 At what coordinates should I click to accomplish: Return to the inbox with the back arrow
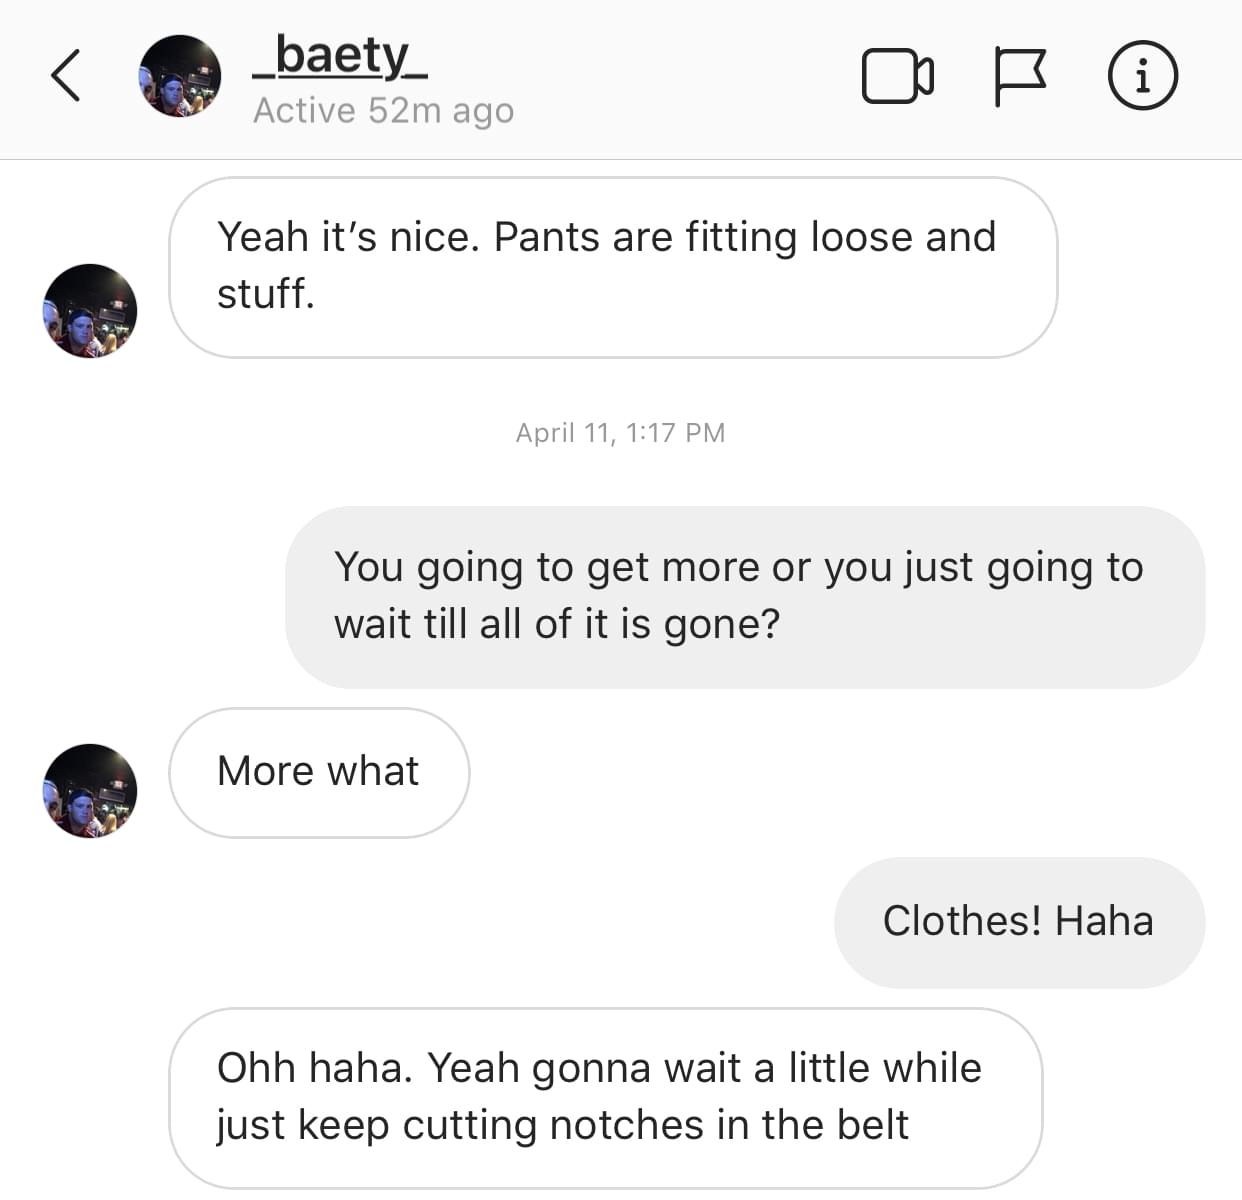[x=66, y=76]
